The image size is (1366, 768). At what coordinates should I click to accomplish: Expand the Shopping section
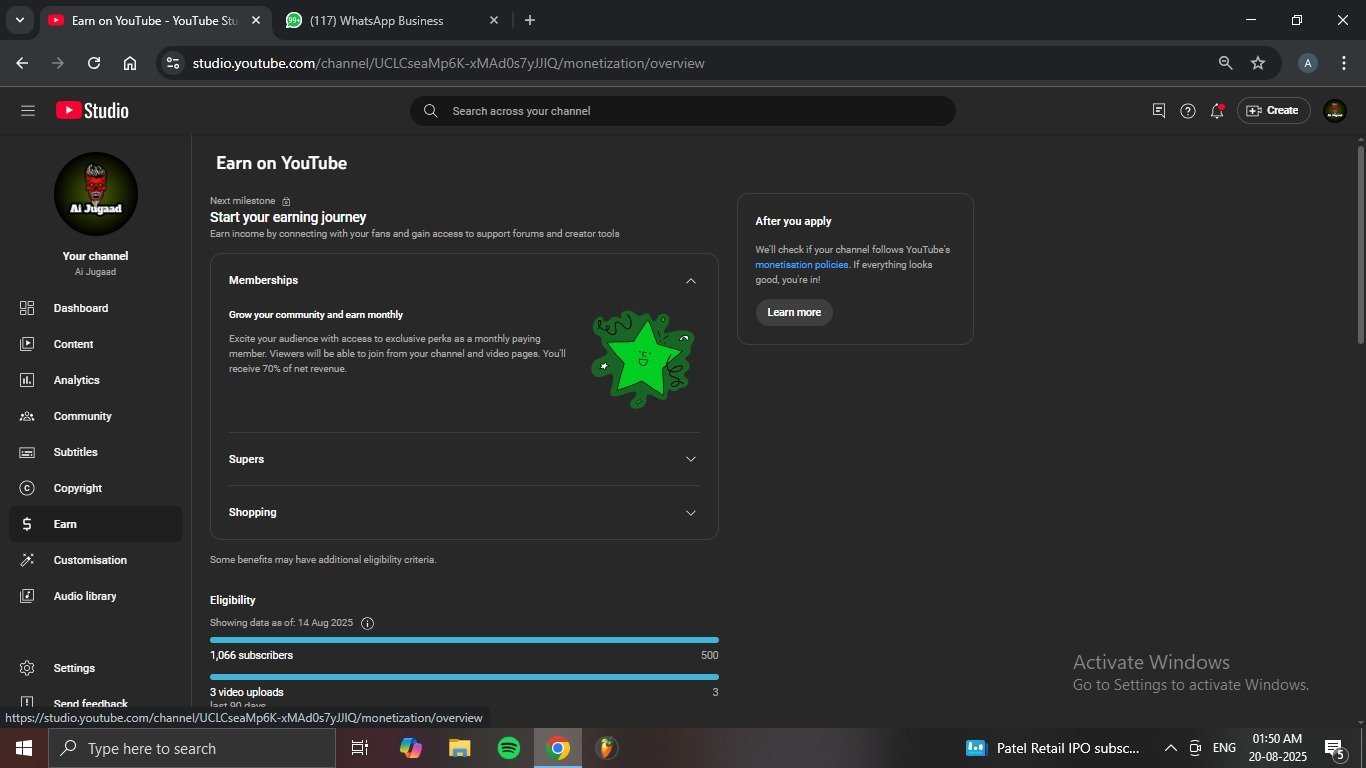point(690,512)
